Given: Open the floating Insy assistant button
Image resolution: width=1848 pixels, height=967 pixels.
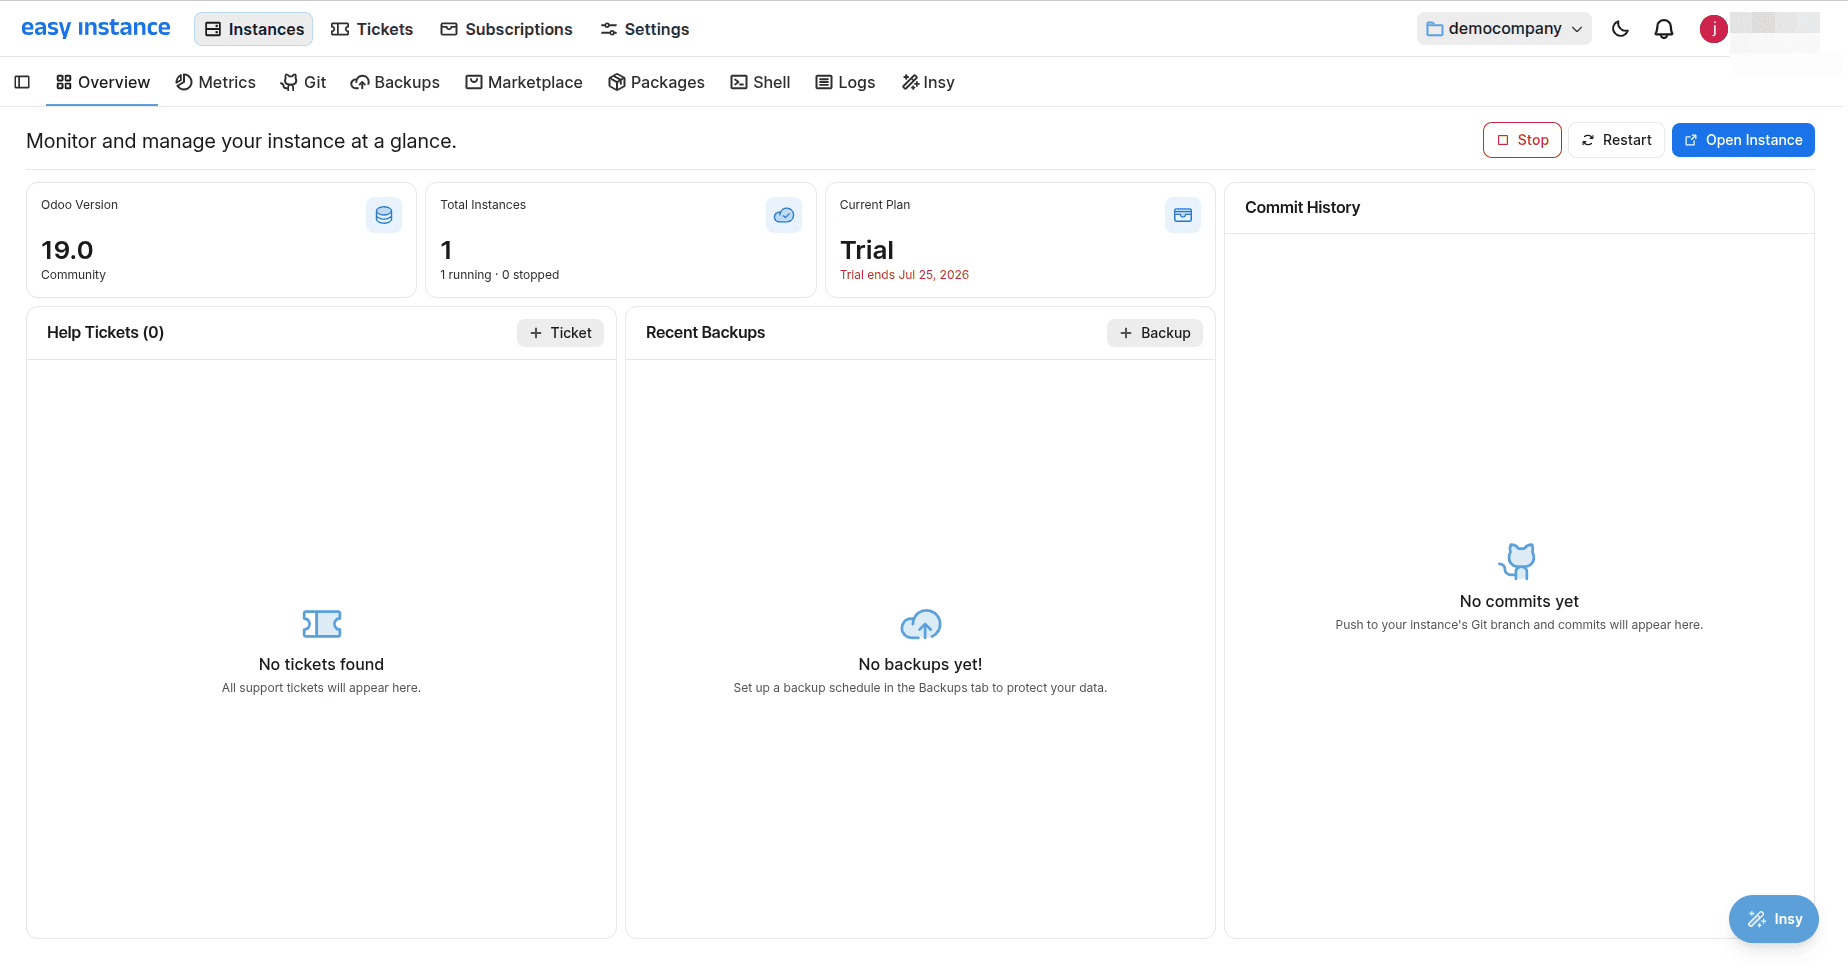Looking at the screenshot, I should point(1774,919).
